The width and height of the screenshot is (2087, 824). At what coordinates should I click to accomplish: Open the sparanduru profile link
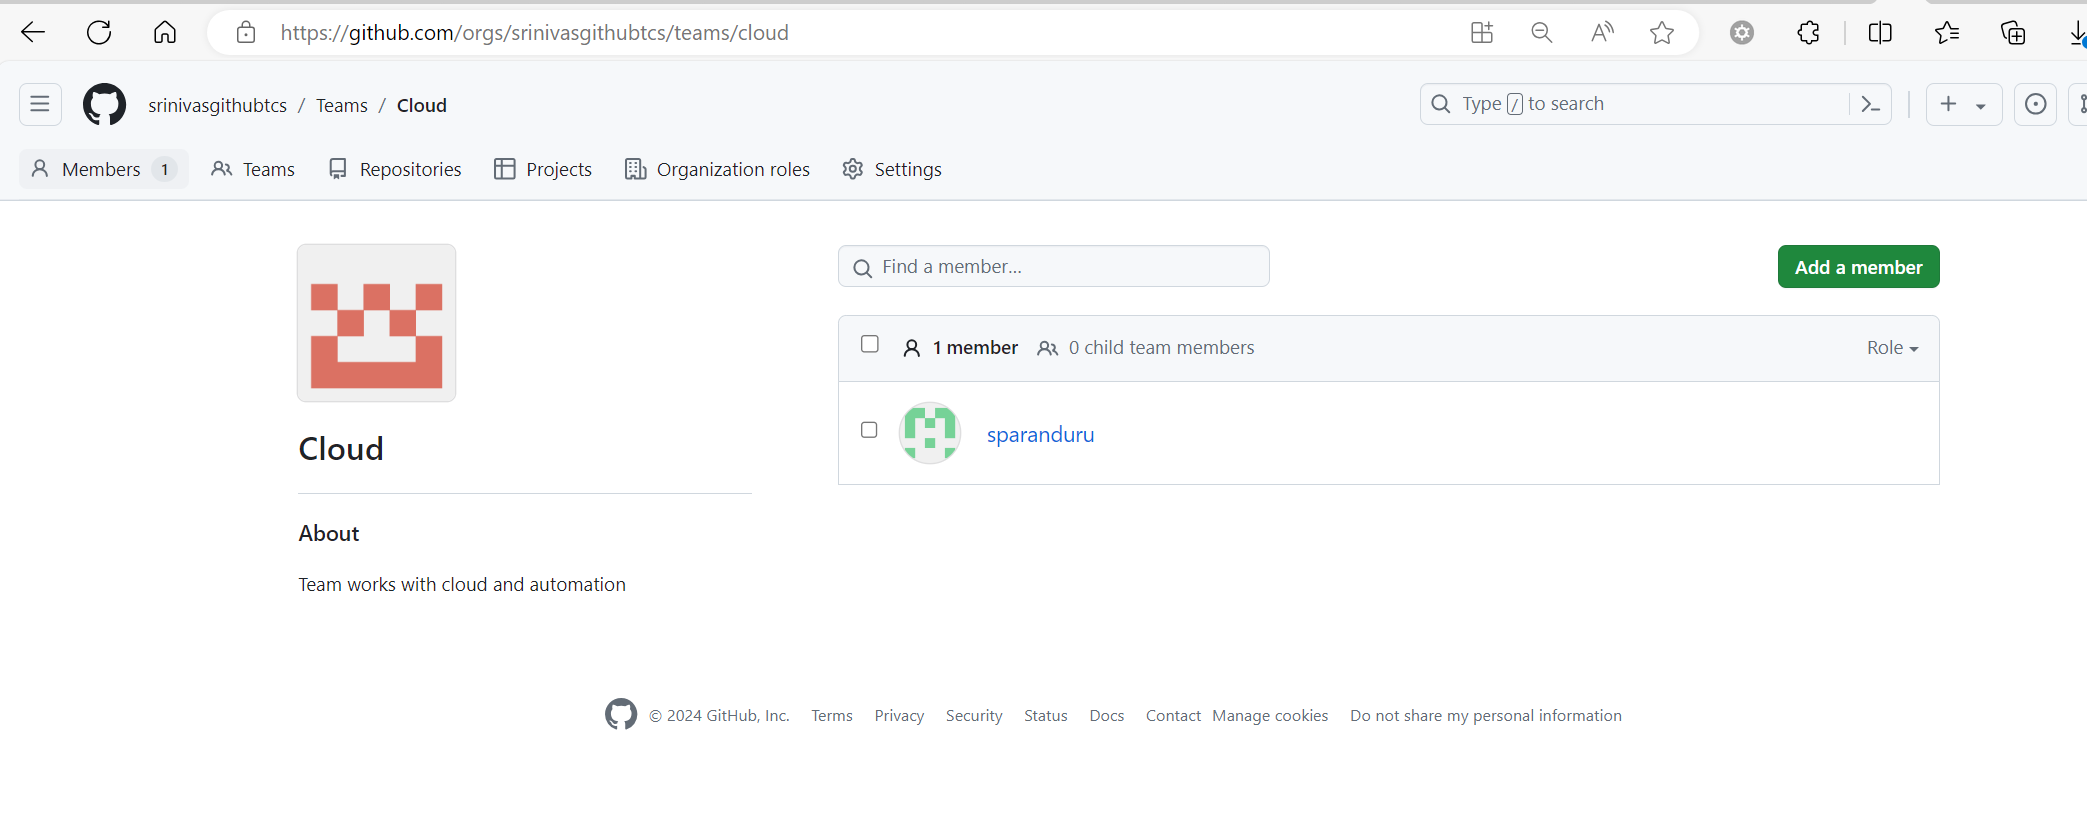coord(1040,435)
